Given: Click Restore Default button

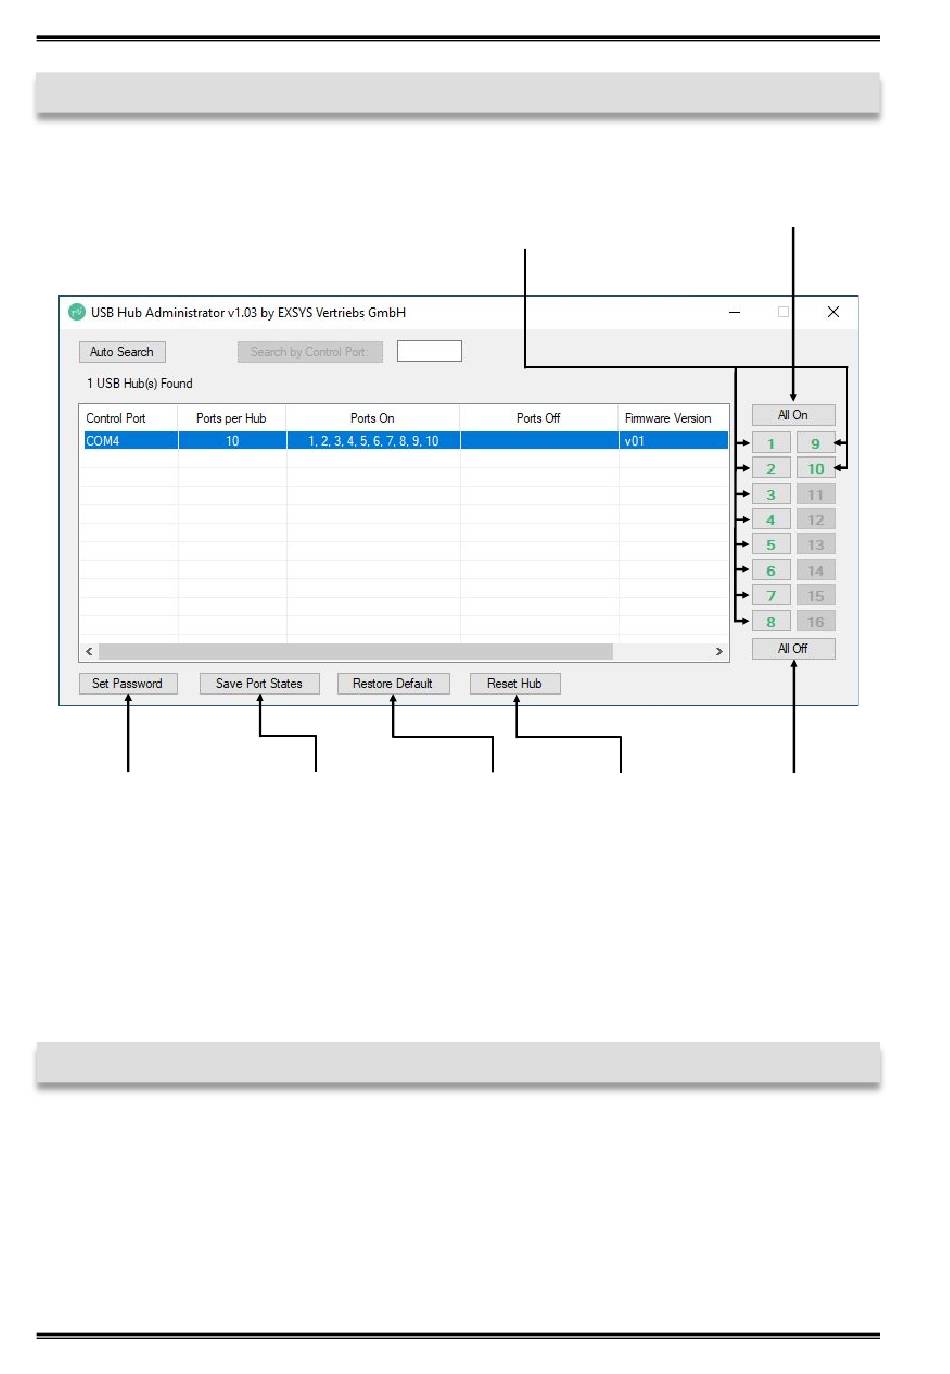Looking at the screenshot, I should (393, 683).
